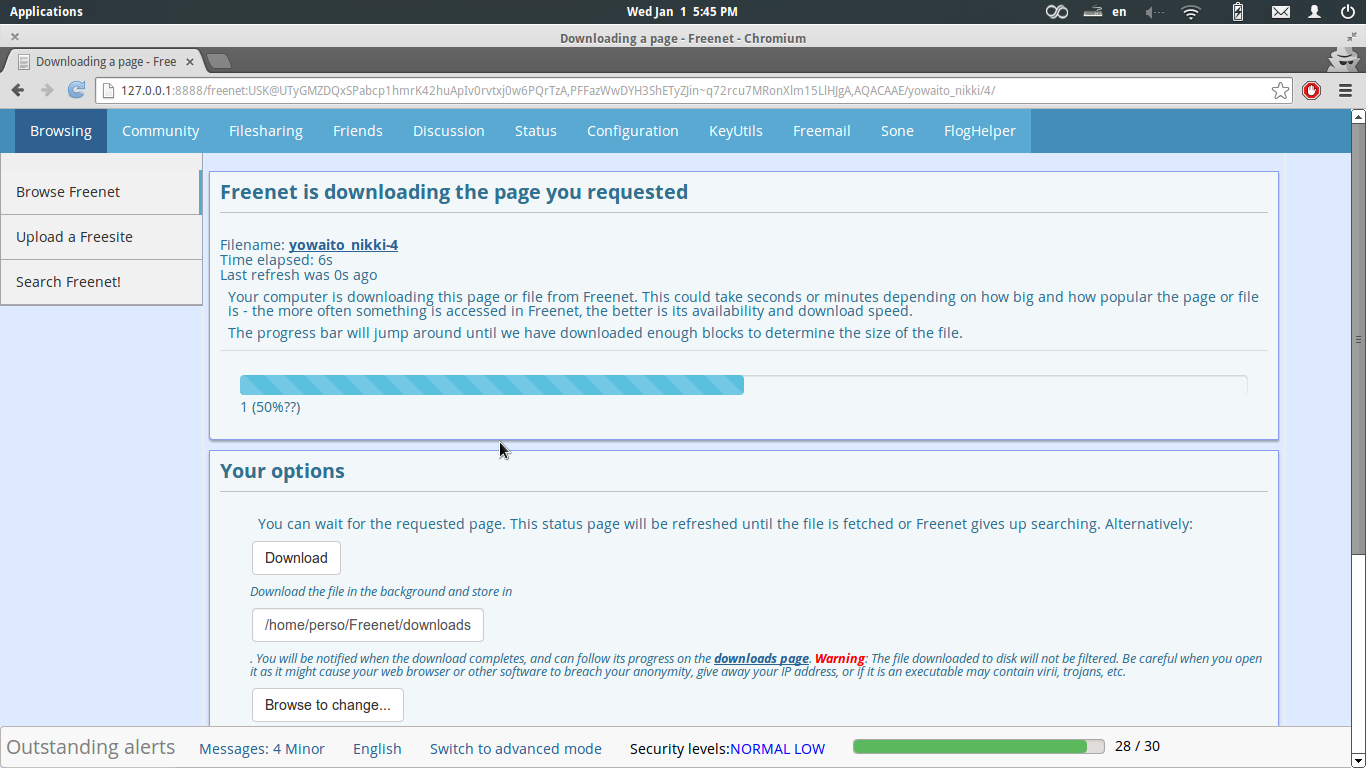Click the mail envelope tray icon
The height and width of the screenshot is (768, 1366).
pyautogui.click(x=1281, y=12)
